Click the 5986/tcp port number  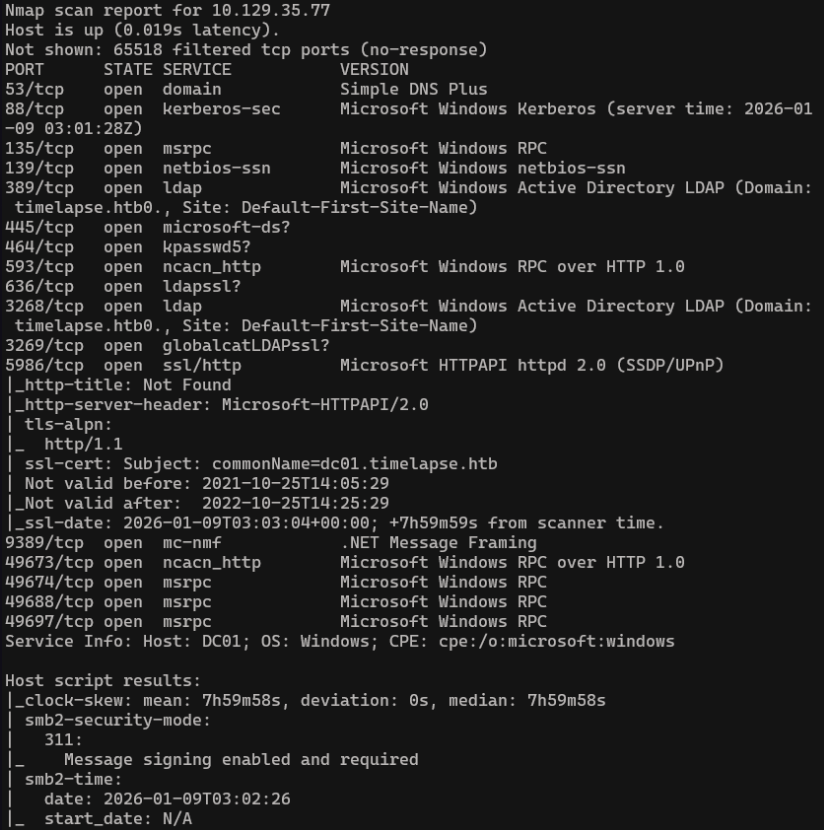44,365
